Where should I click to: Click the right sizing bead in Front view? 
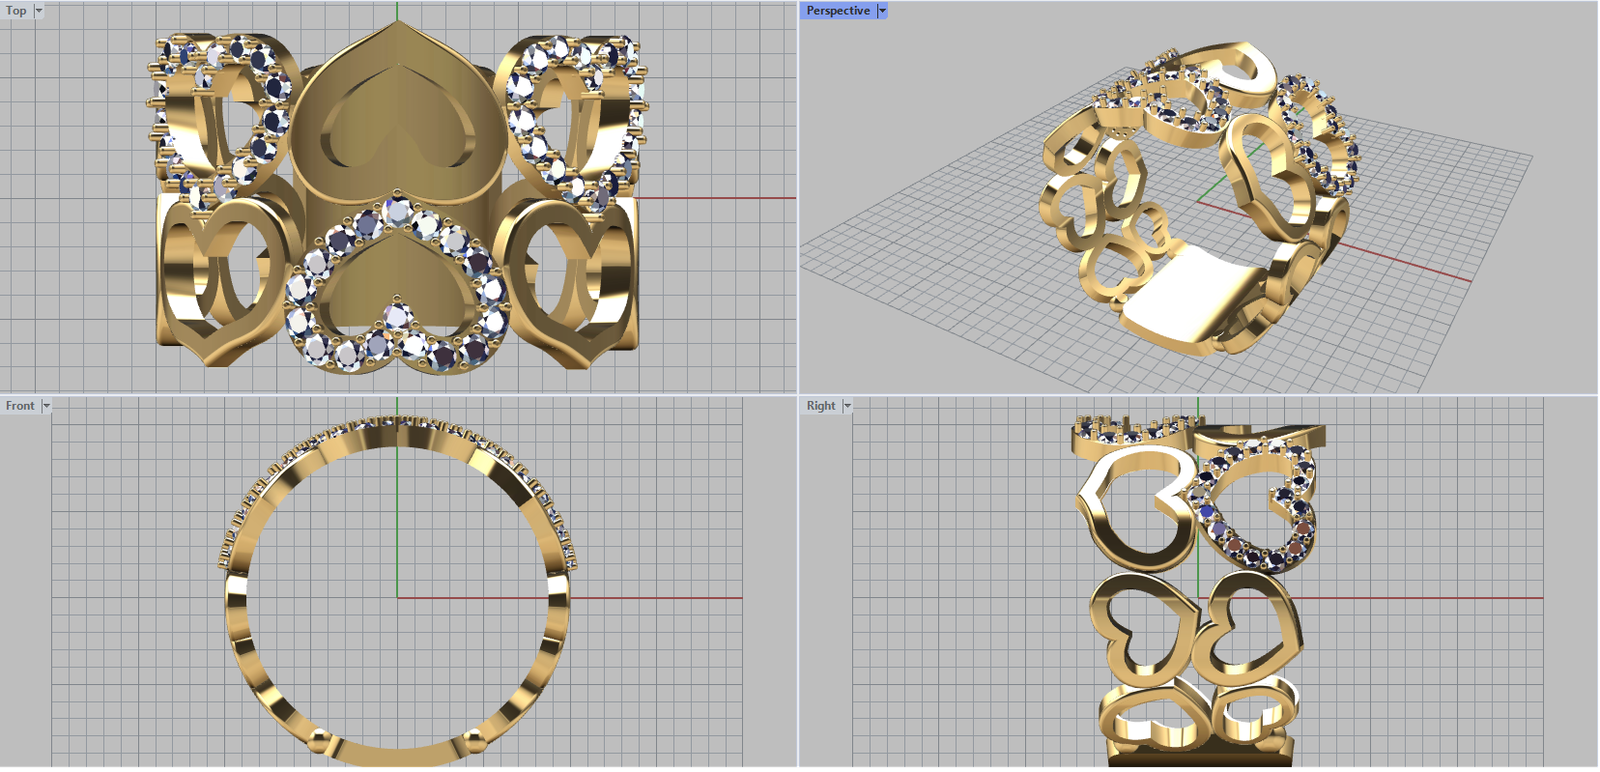tap(474, 740)
